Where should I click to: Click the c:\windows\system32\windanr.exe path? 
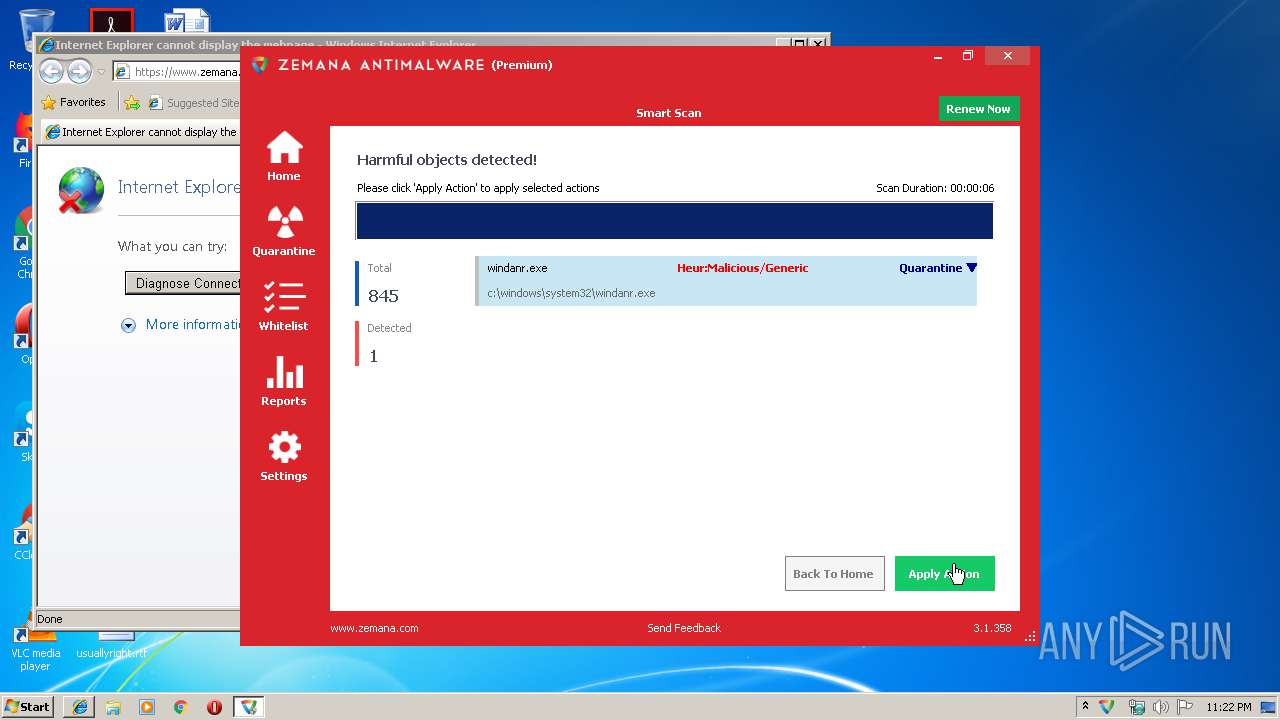click(x=571, y=293)
